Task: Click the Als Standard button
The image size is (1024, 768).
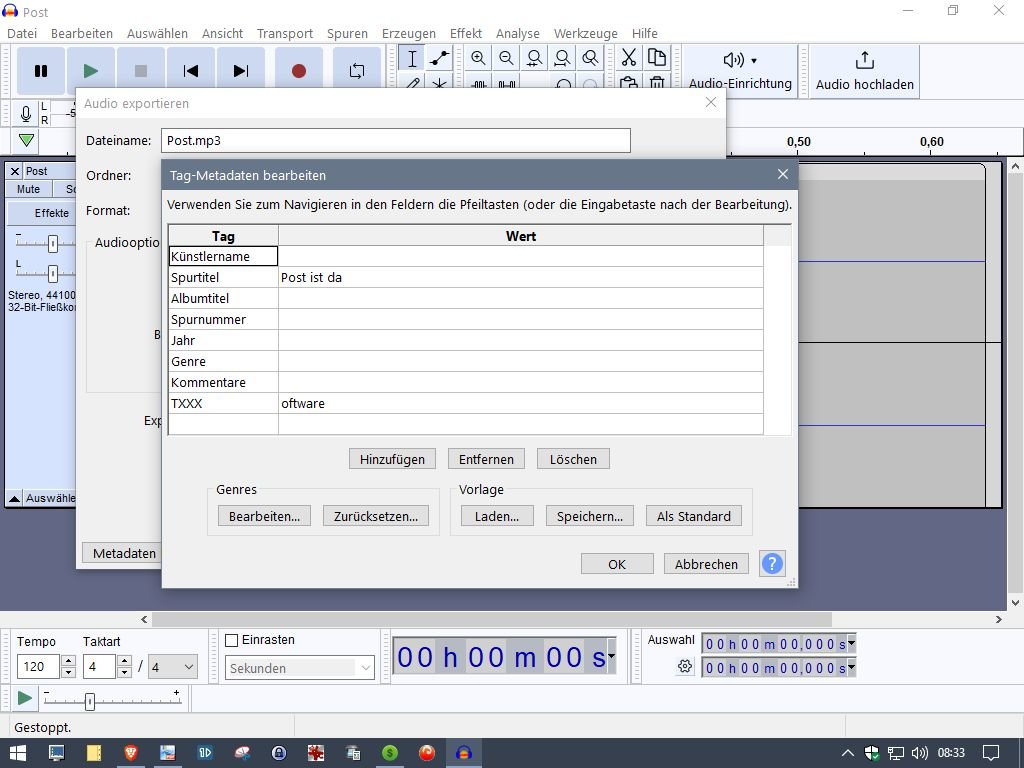Action: 693,516
